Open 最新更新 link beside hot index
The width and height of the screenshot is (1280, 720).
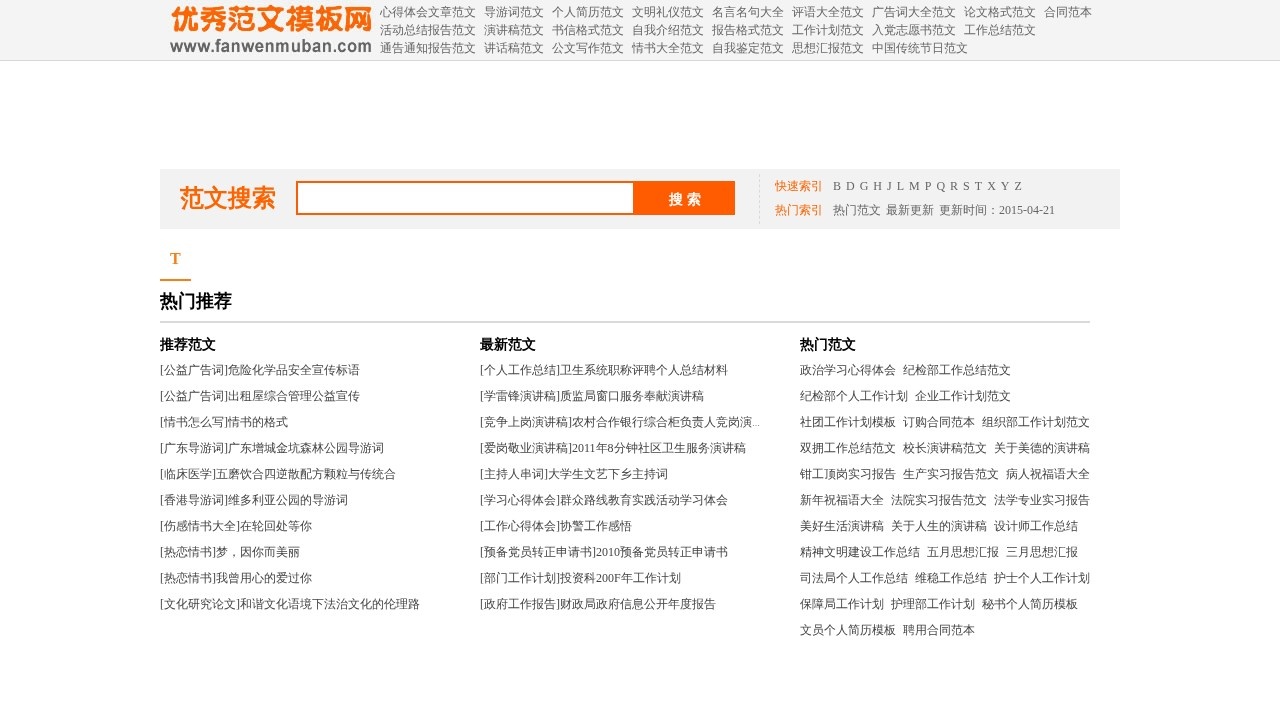coord(909,210)
